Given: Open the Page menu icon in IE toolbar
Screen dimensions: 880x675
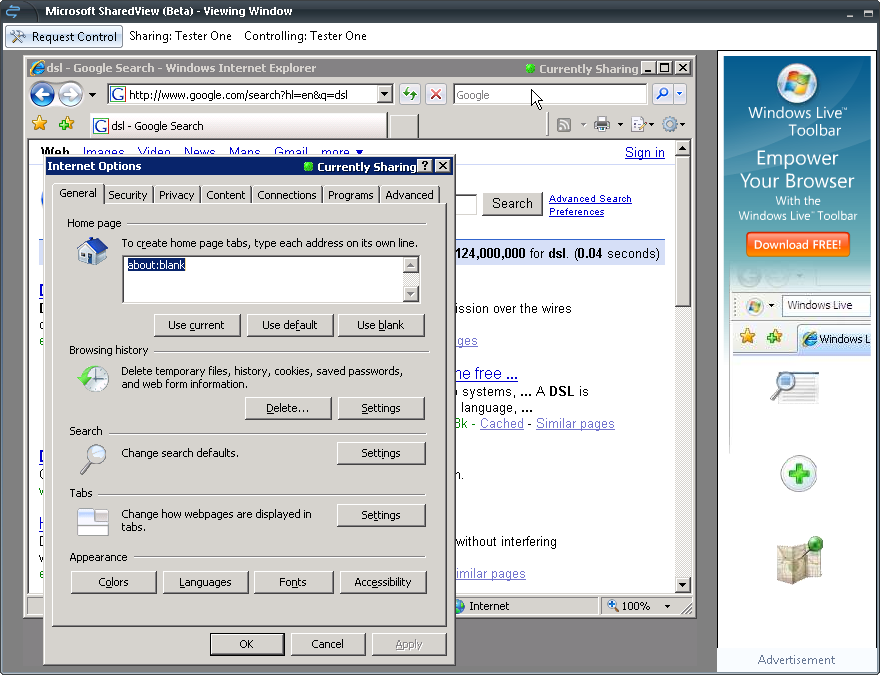Looking at the screenshot, I should pyautogui.click(x=639, y=125).
